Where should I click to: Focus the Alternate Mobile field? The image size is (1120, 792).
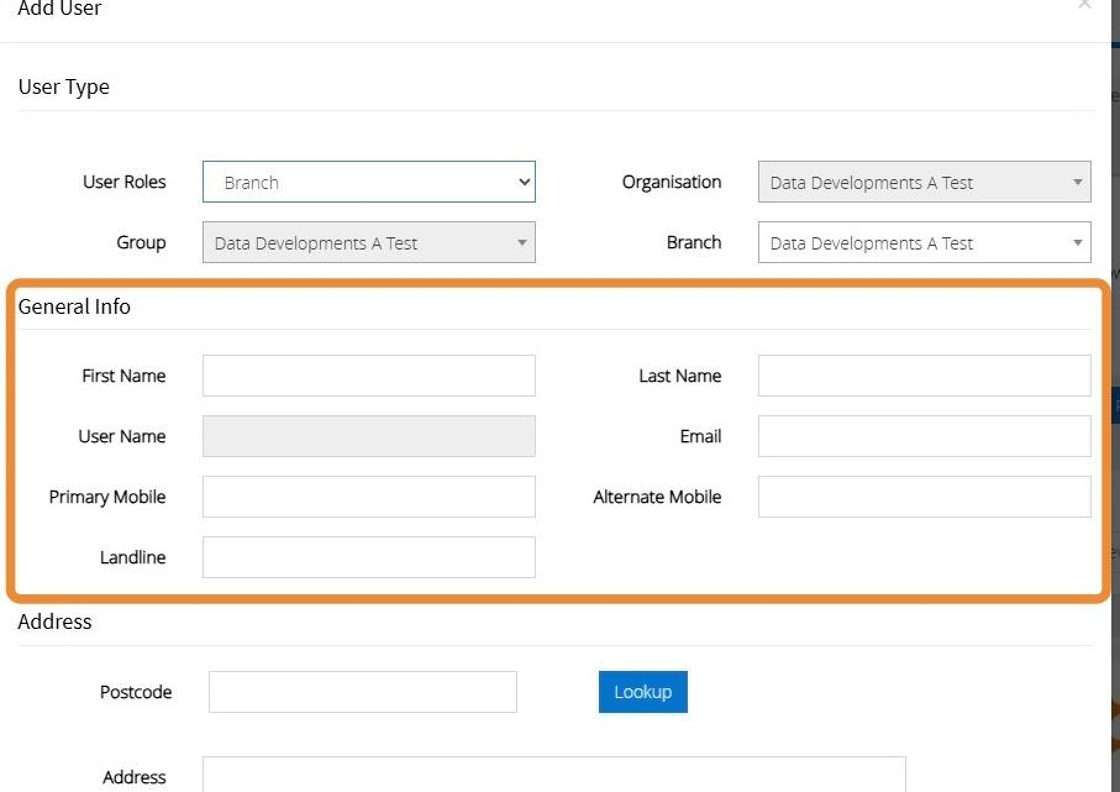coord(923,497)
